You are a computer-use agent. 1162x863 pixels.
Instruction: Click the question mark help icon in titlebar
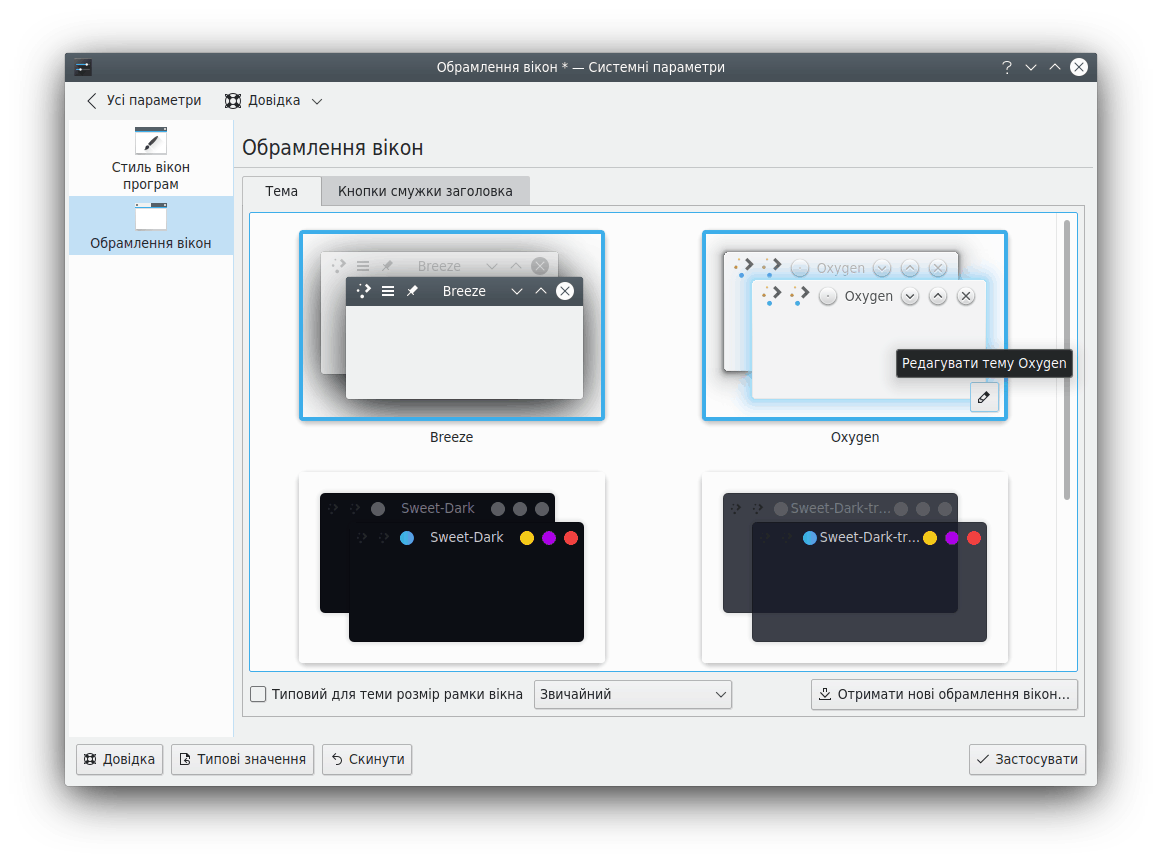1006,67
